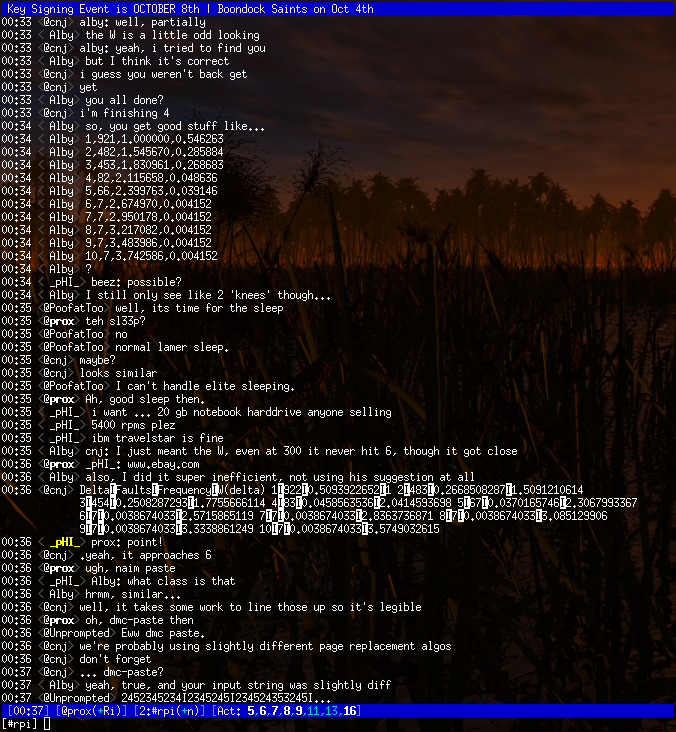
Task: Click message 'also, I did it super inefficient'
Action: [280, 478]
